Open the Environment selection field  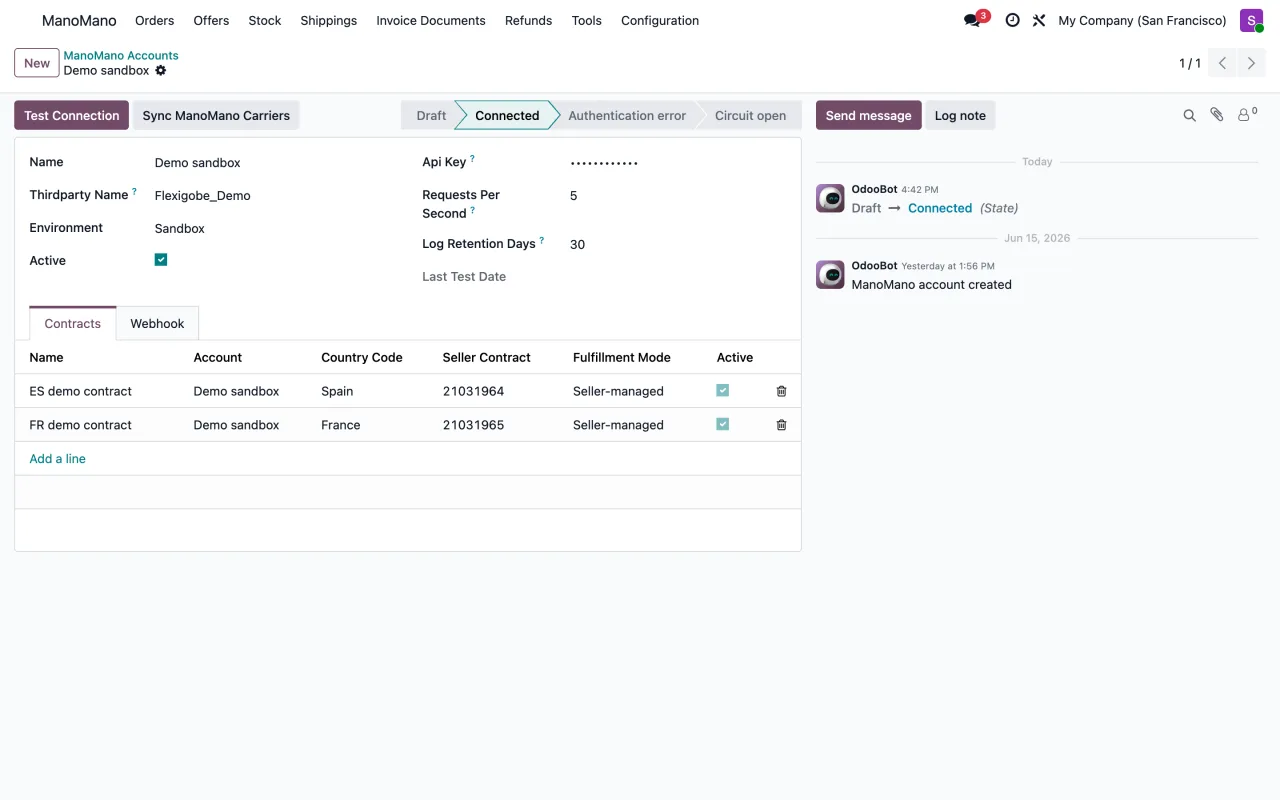[270, 228]
